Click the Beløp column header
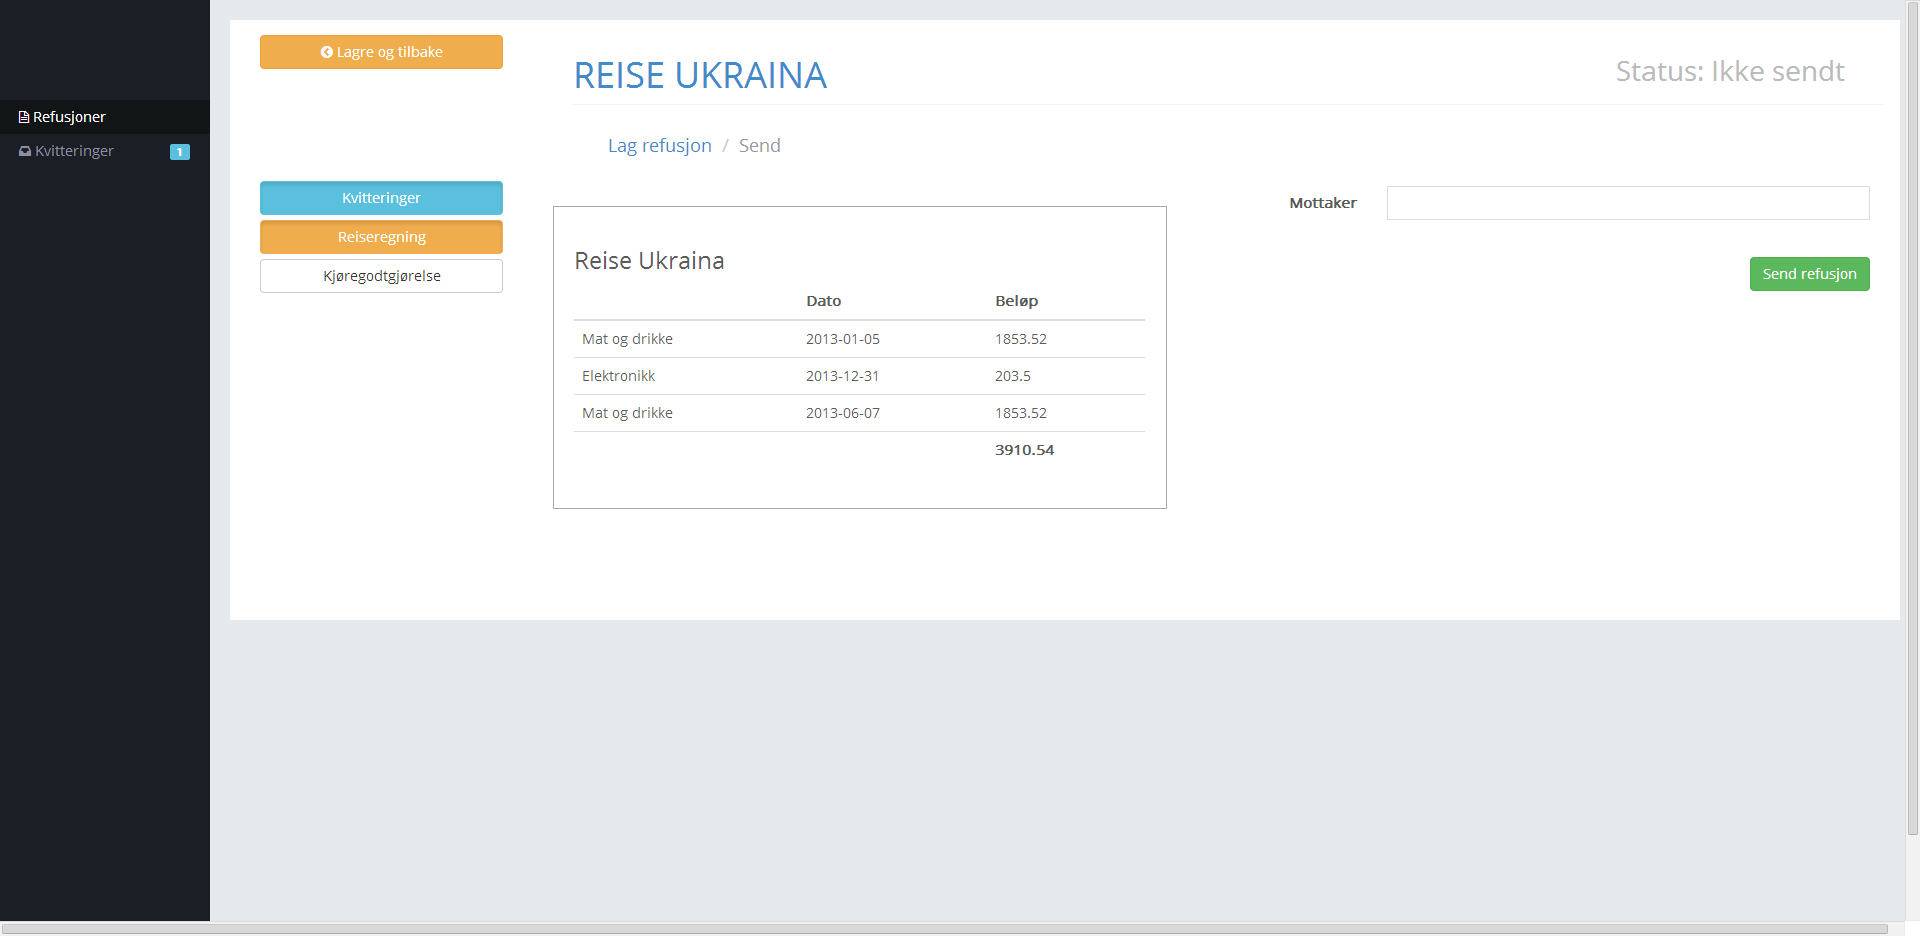 (1016, 301)
